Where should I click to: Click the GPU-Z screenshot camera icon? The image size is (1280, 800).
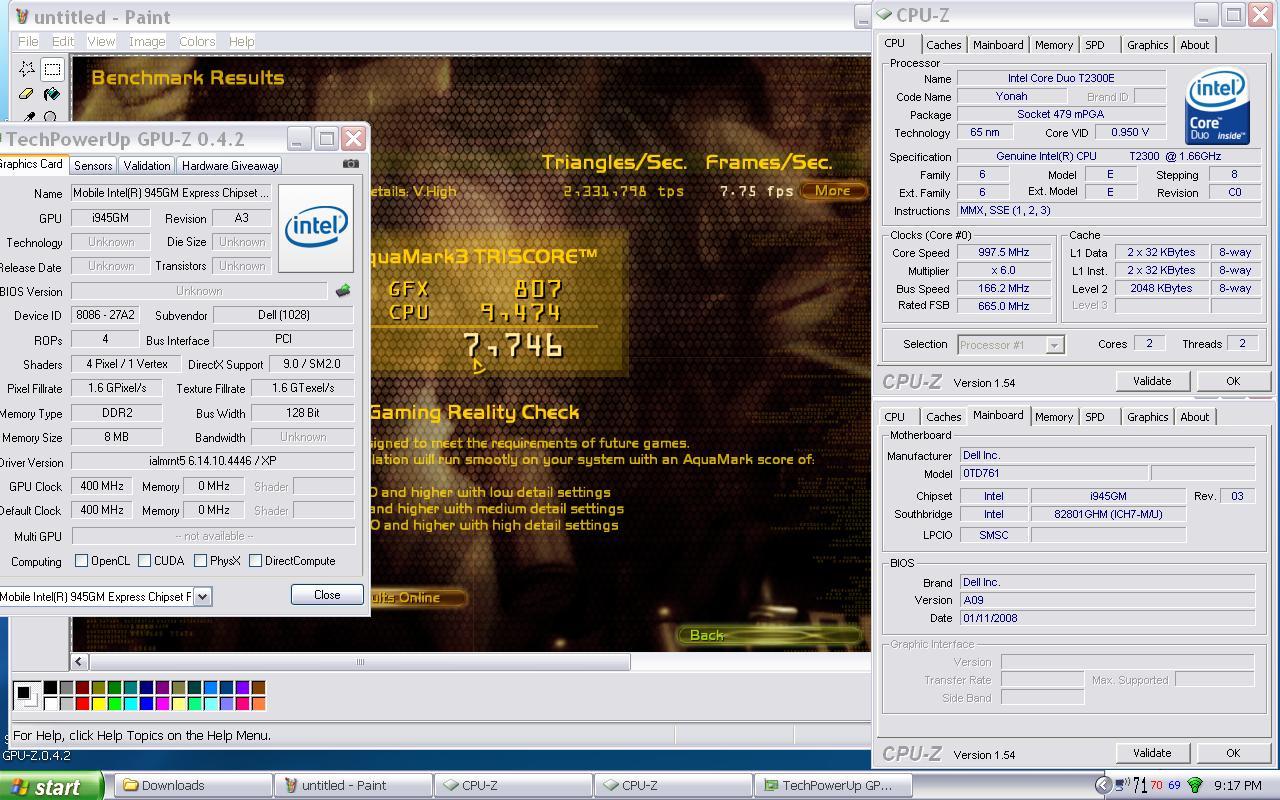click(x=350, y=163)
